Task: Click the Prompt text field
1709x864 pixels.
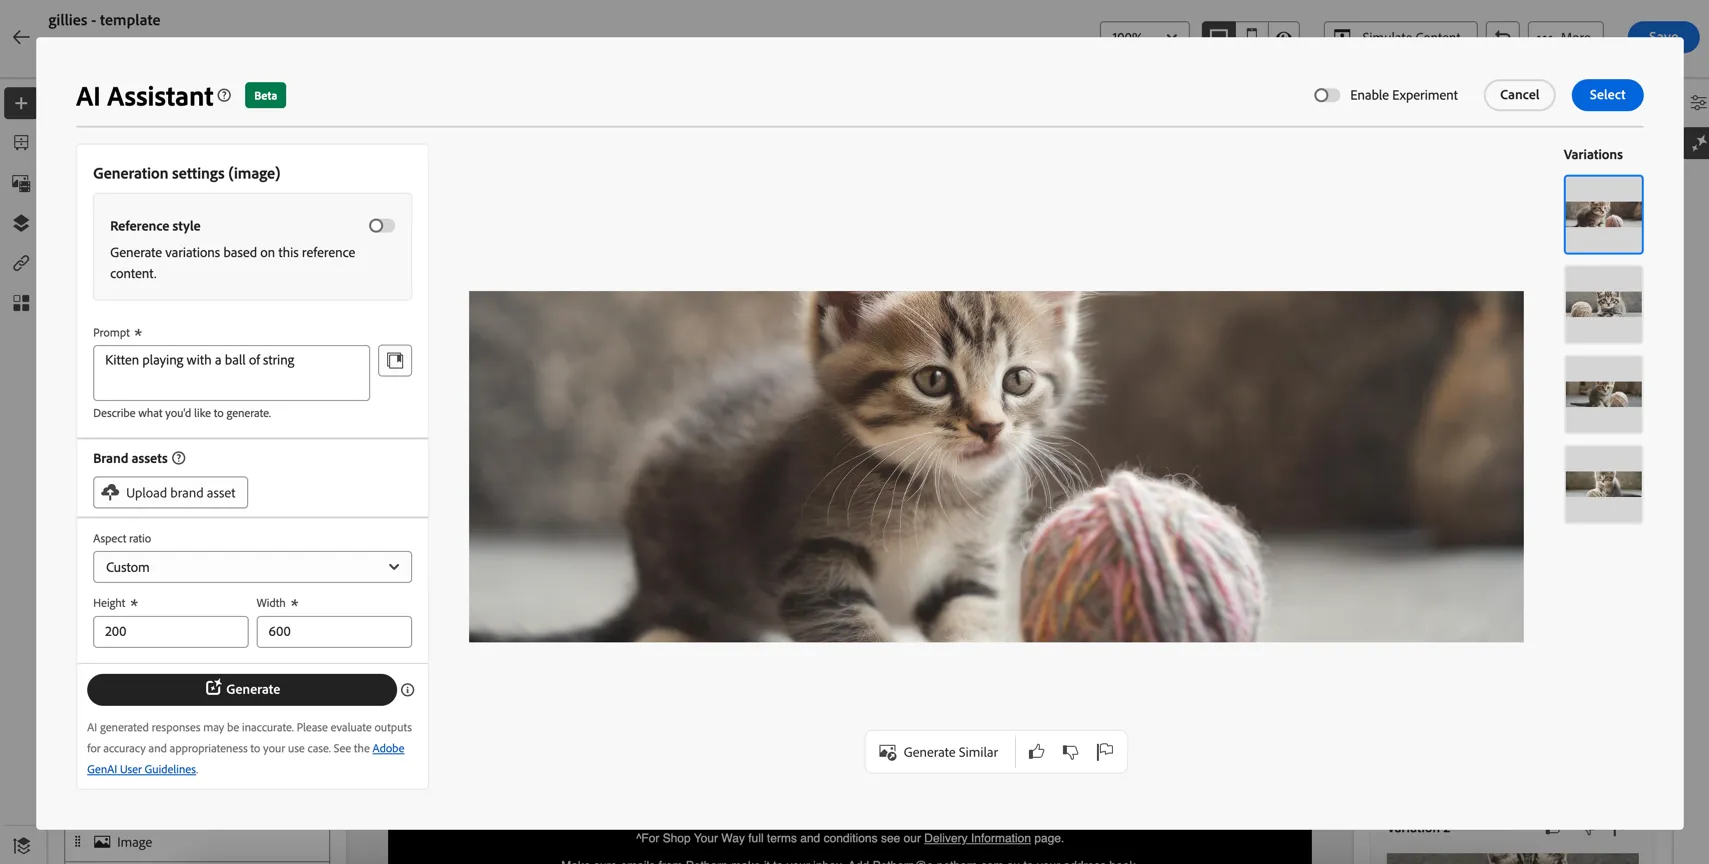Action: coord(231,373)
